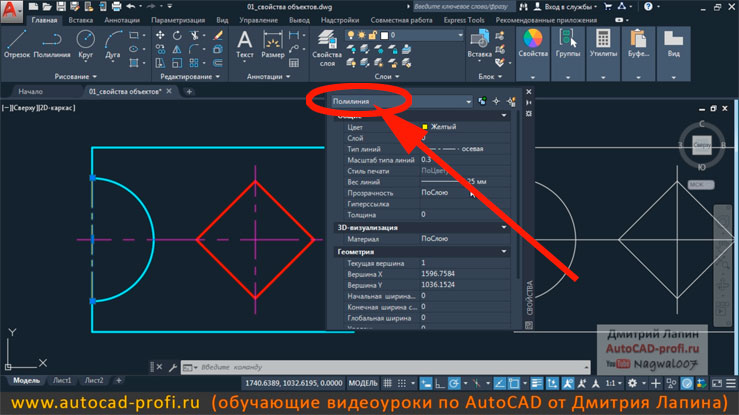Image resolution: width=739 pixels, height=415 pixels.
Task: Open the object type dropdown showing Полилиния
Action: pos(401,101)
